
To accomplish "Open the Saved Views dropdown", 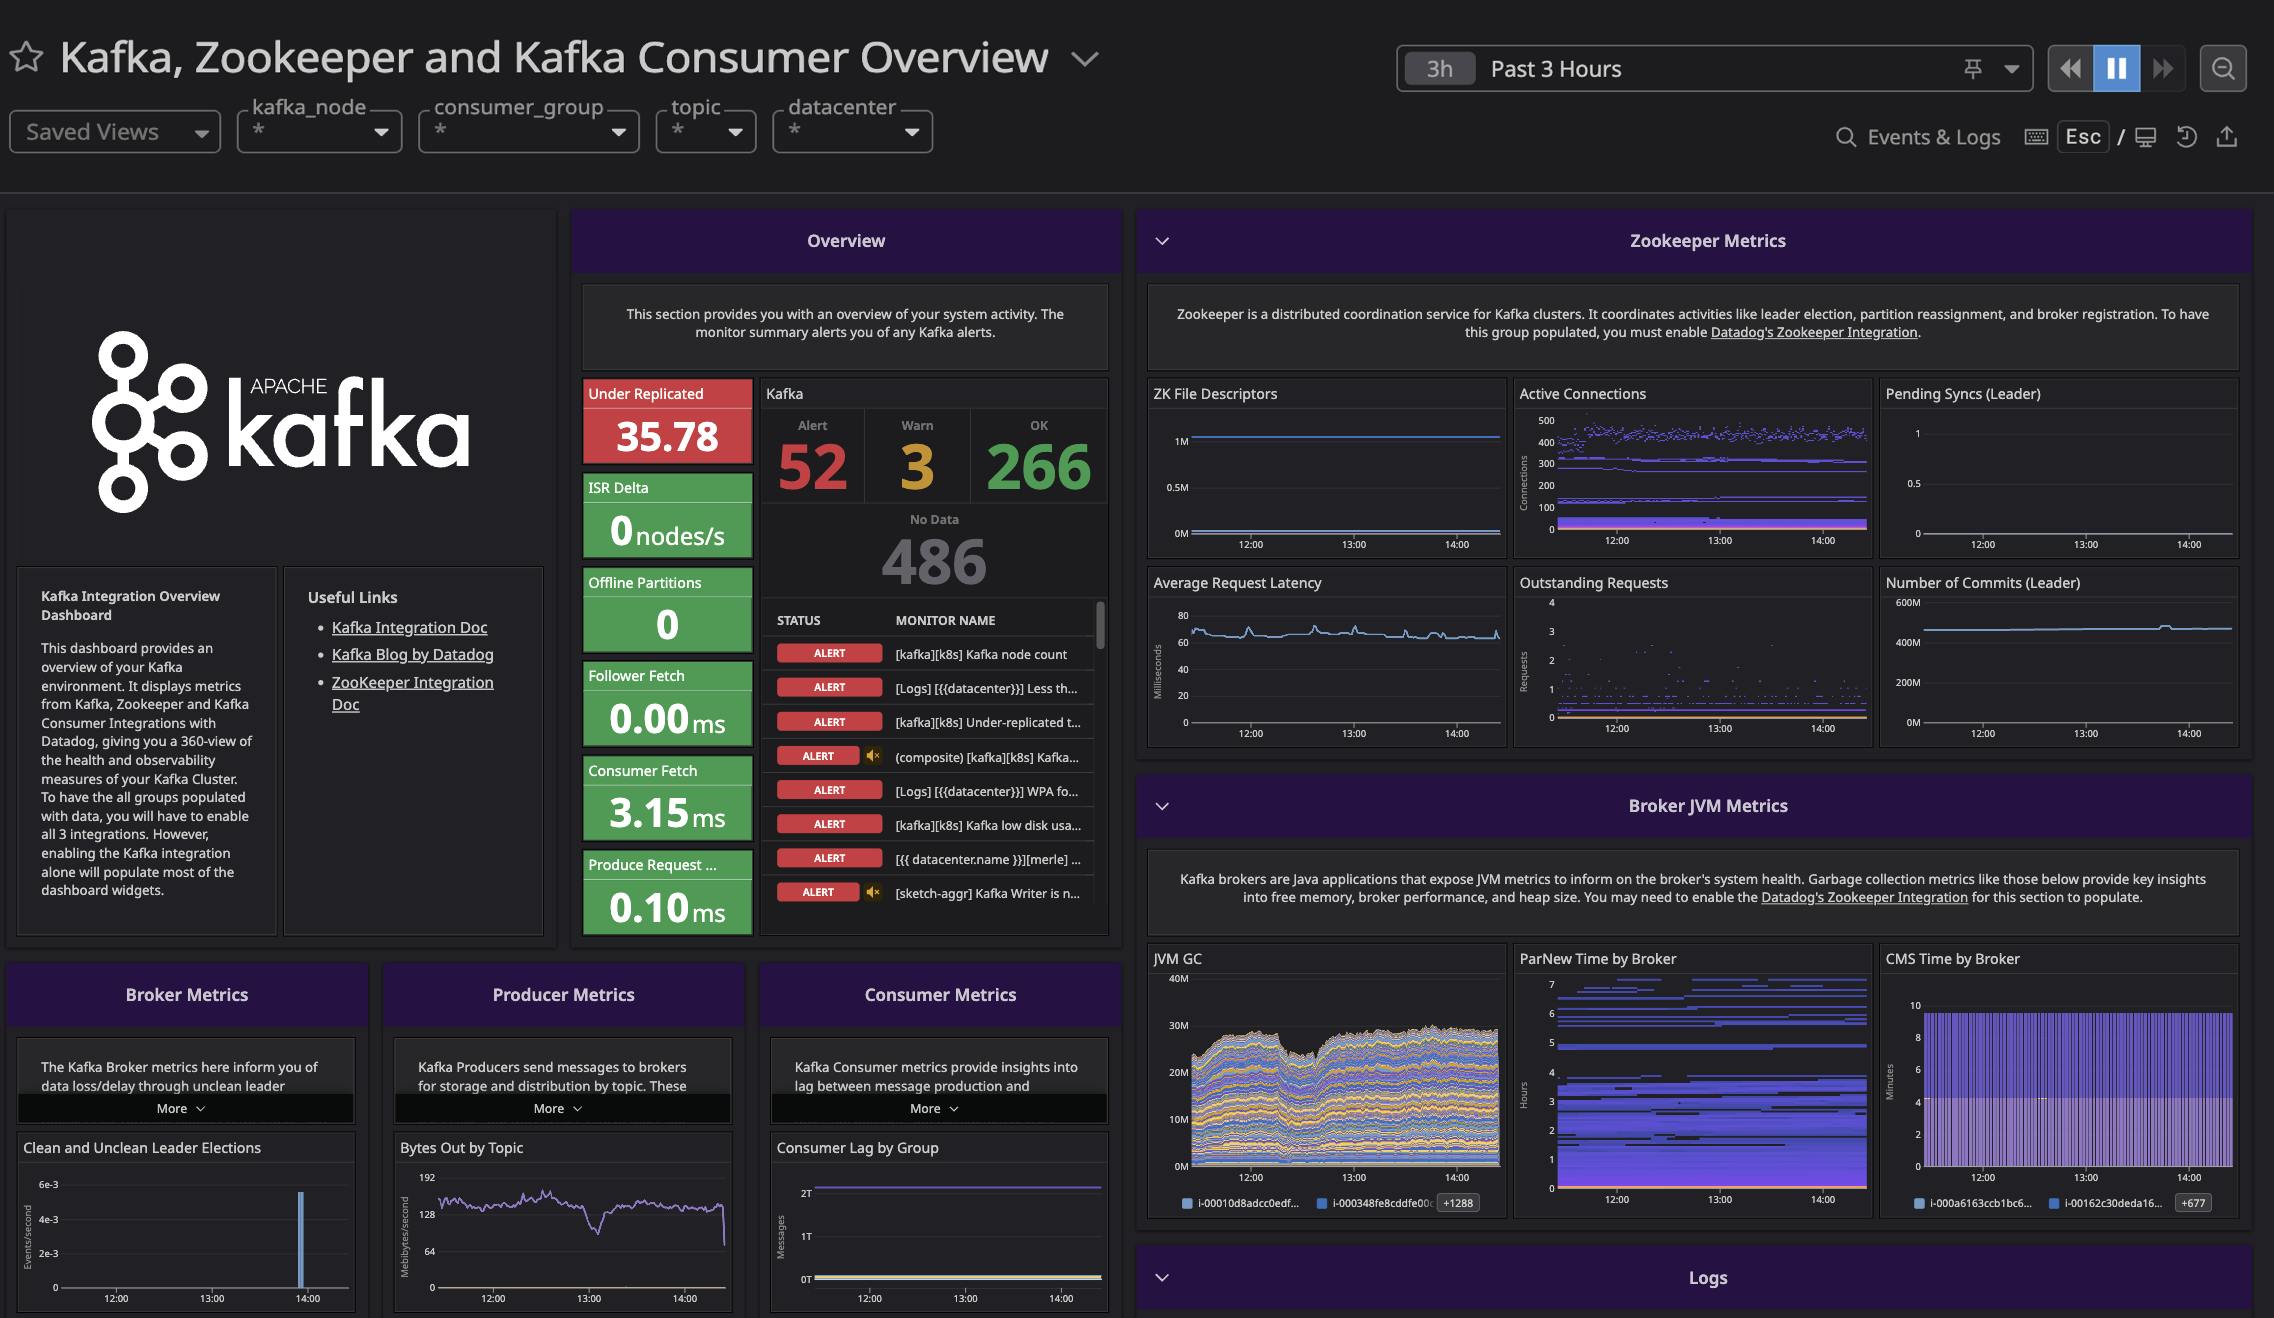I will click(115, 132).
